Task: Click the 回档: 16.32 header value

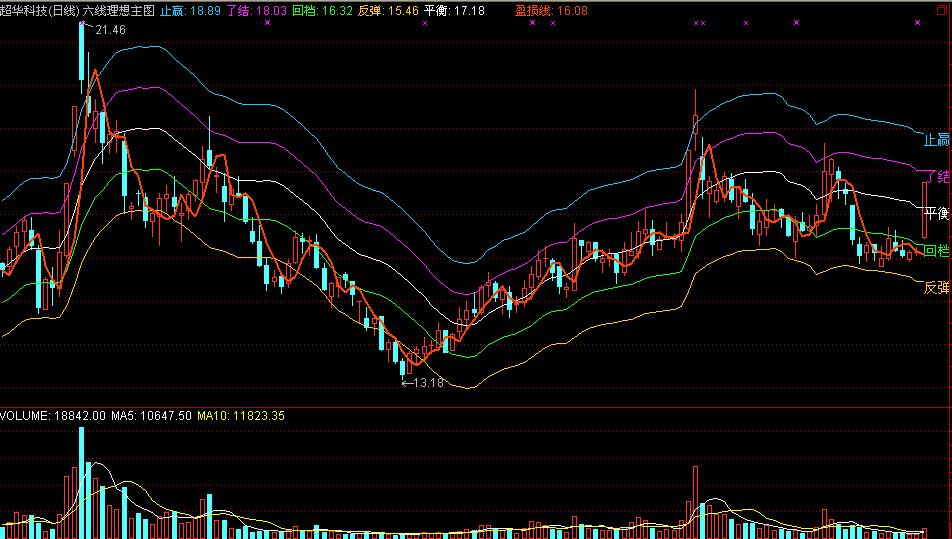Action: (x=322, y=10)
